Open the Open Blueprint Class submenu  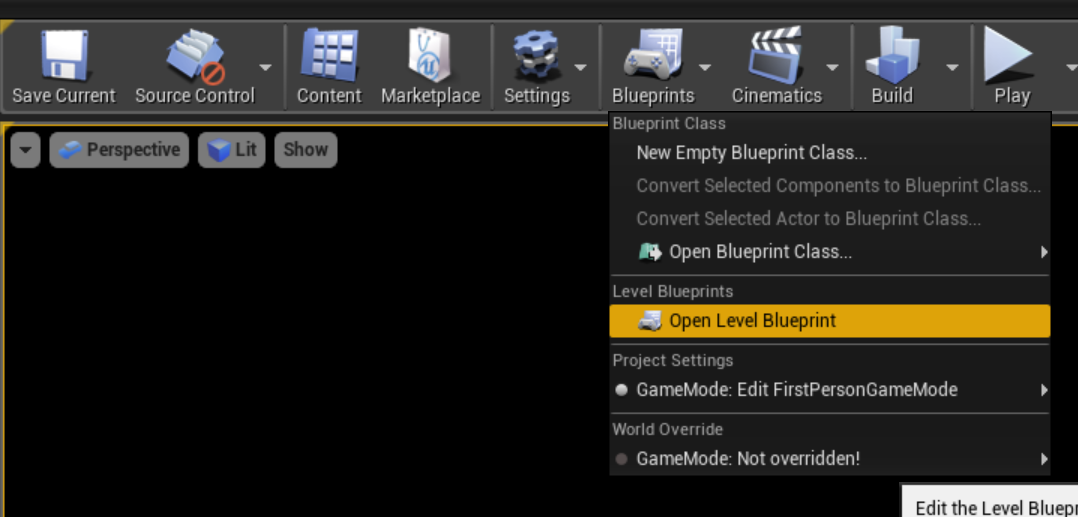click(760, 252)
